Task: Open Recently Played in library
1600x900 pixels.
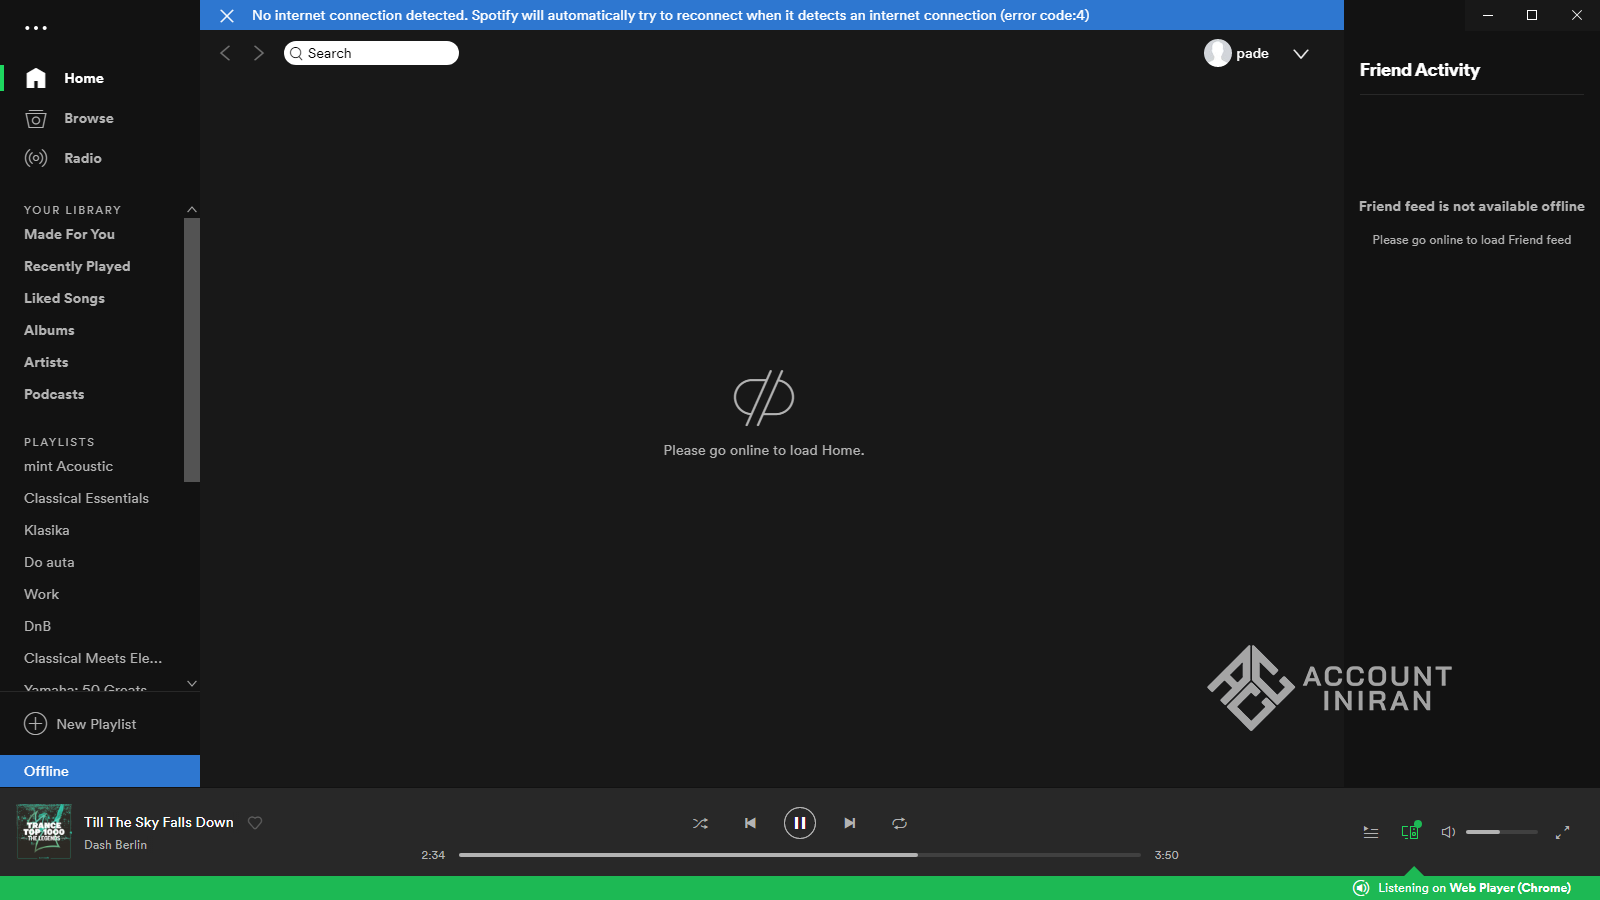Action: pos(77,266)
